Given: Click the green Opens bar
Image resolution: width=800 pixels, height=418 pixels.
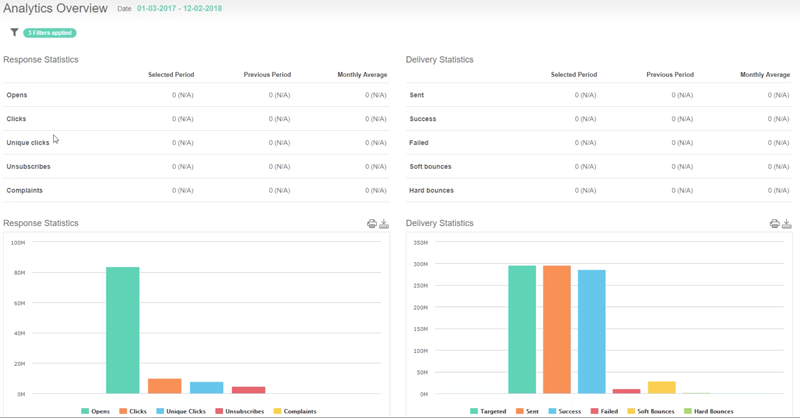Looking at the screenshot, I should pos(122,330).
